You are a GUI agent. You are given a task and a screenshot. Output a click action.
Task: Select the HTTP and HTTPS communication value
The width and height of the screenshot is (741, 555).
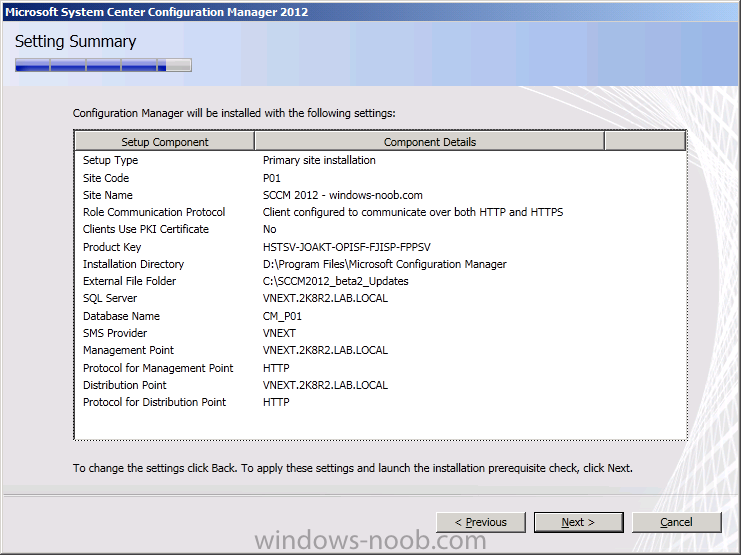tap(413, 212)
